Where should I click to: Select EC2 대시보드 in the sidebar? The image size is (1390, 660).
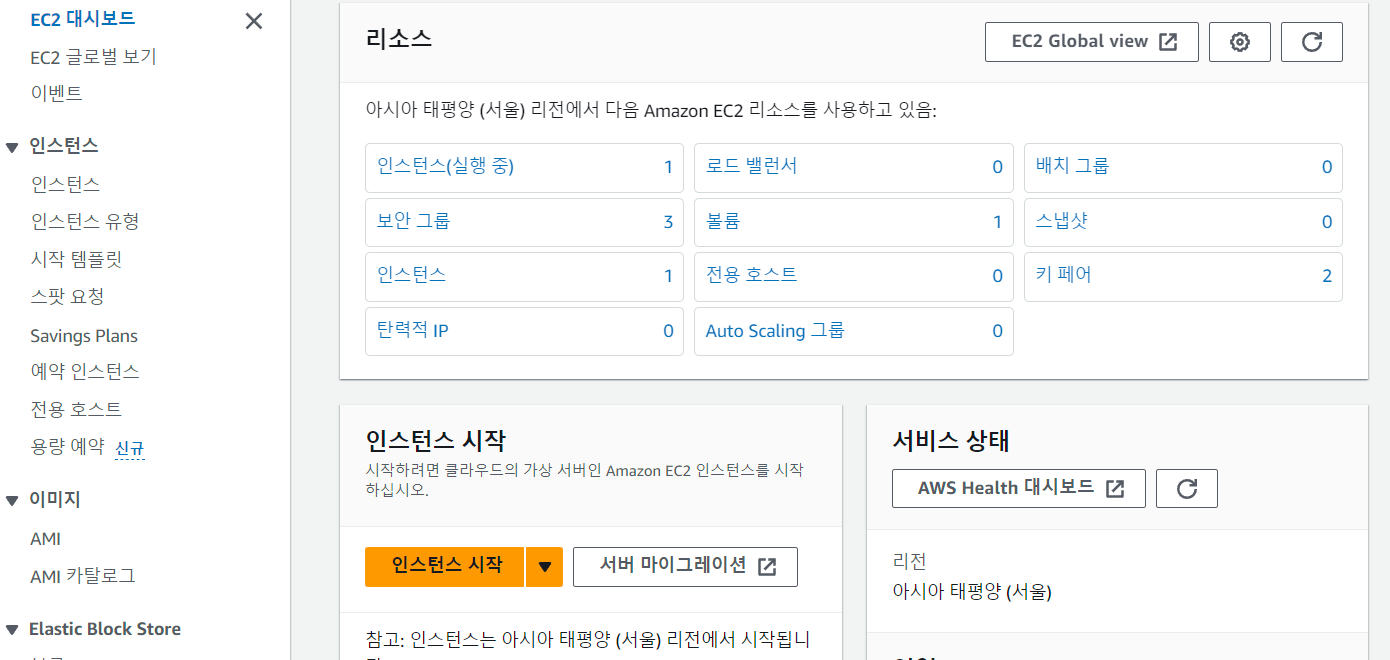pyautogui.click(x=83, y=19)
